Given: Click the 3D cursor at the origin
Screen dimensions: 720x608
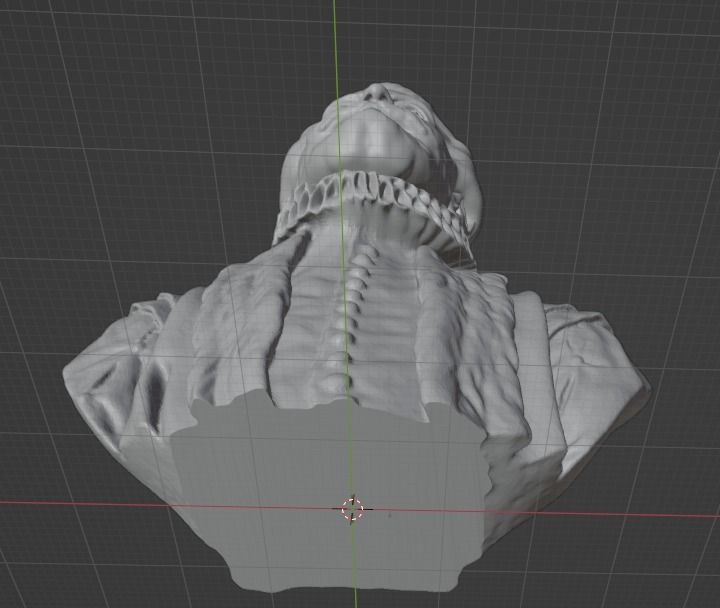Looking at the screenshot, I should (353, 509).
